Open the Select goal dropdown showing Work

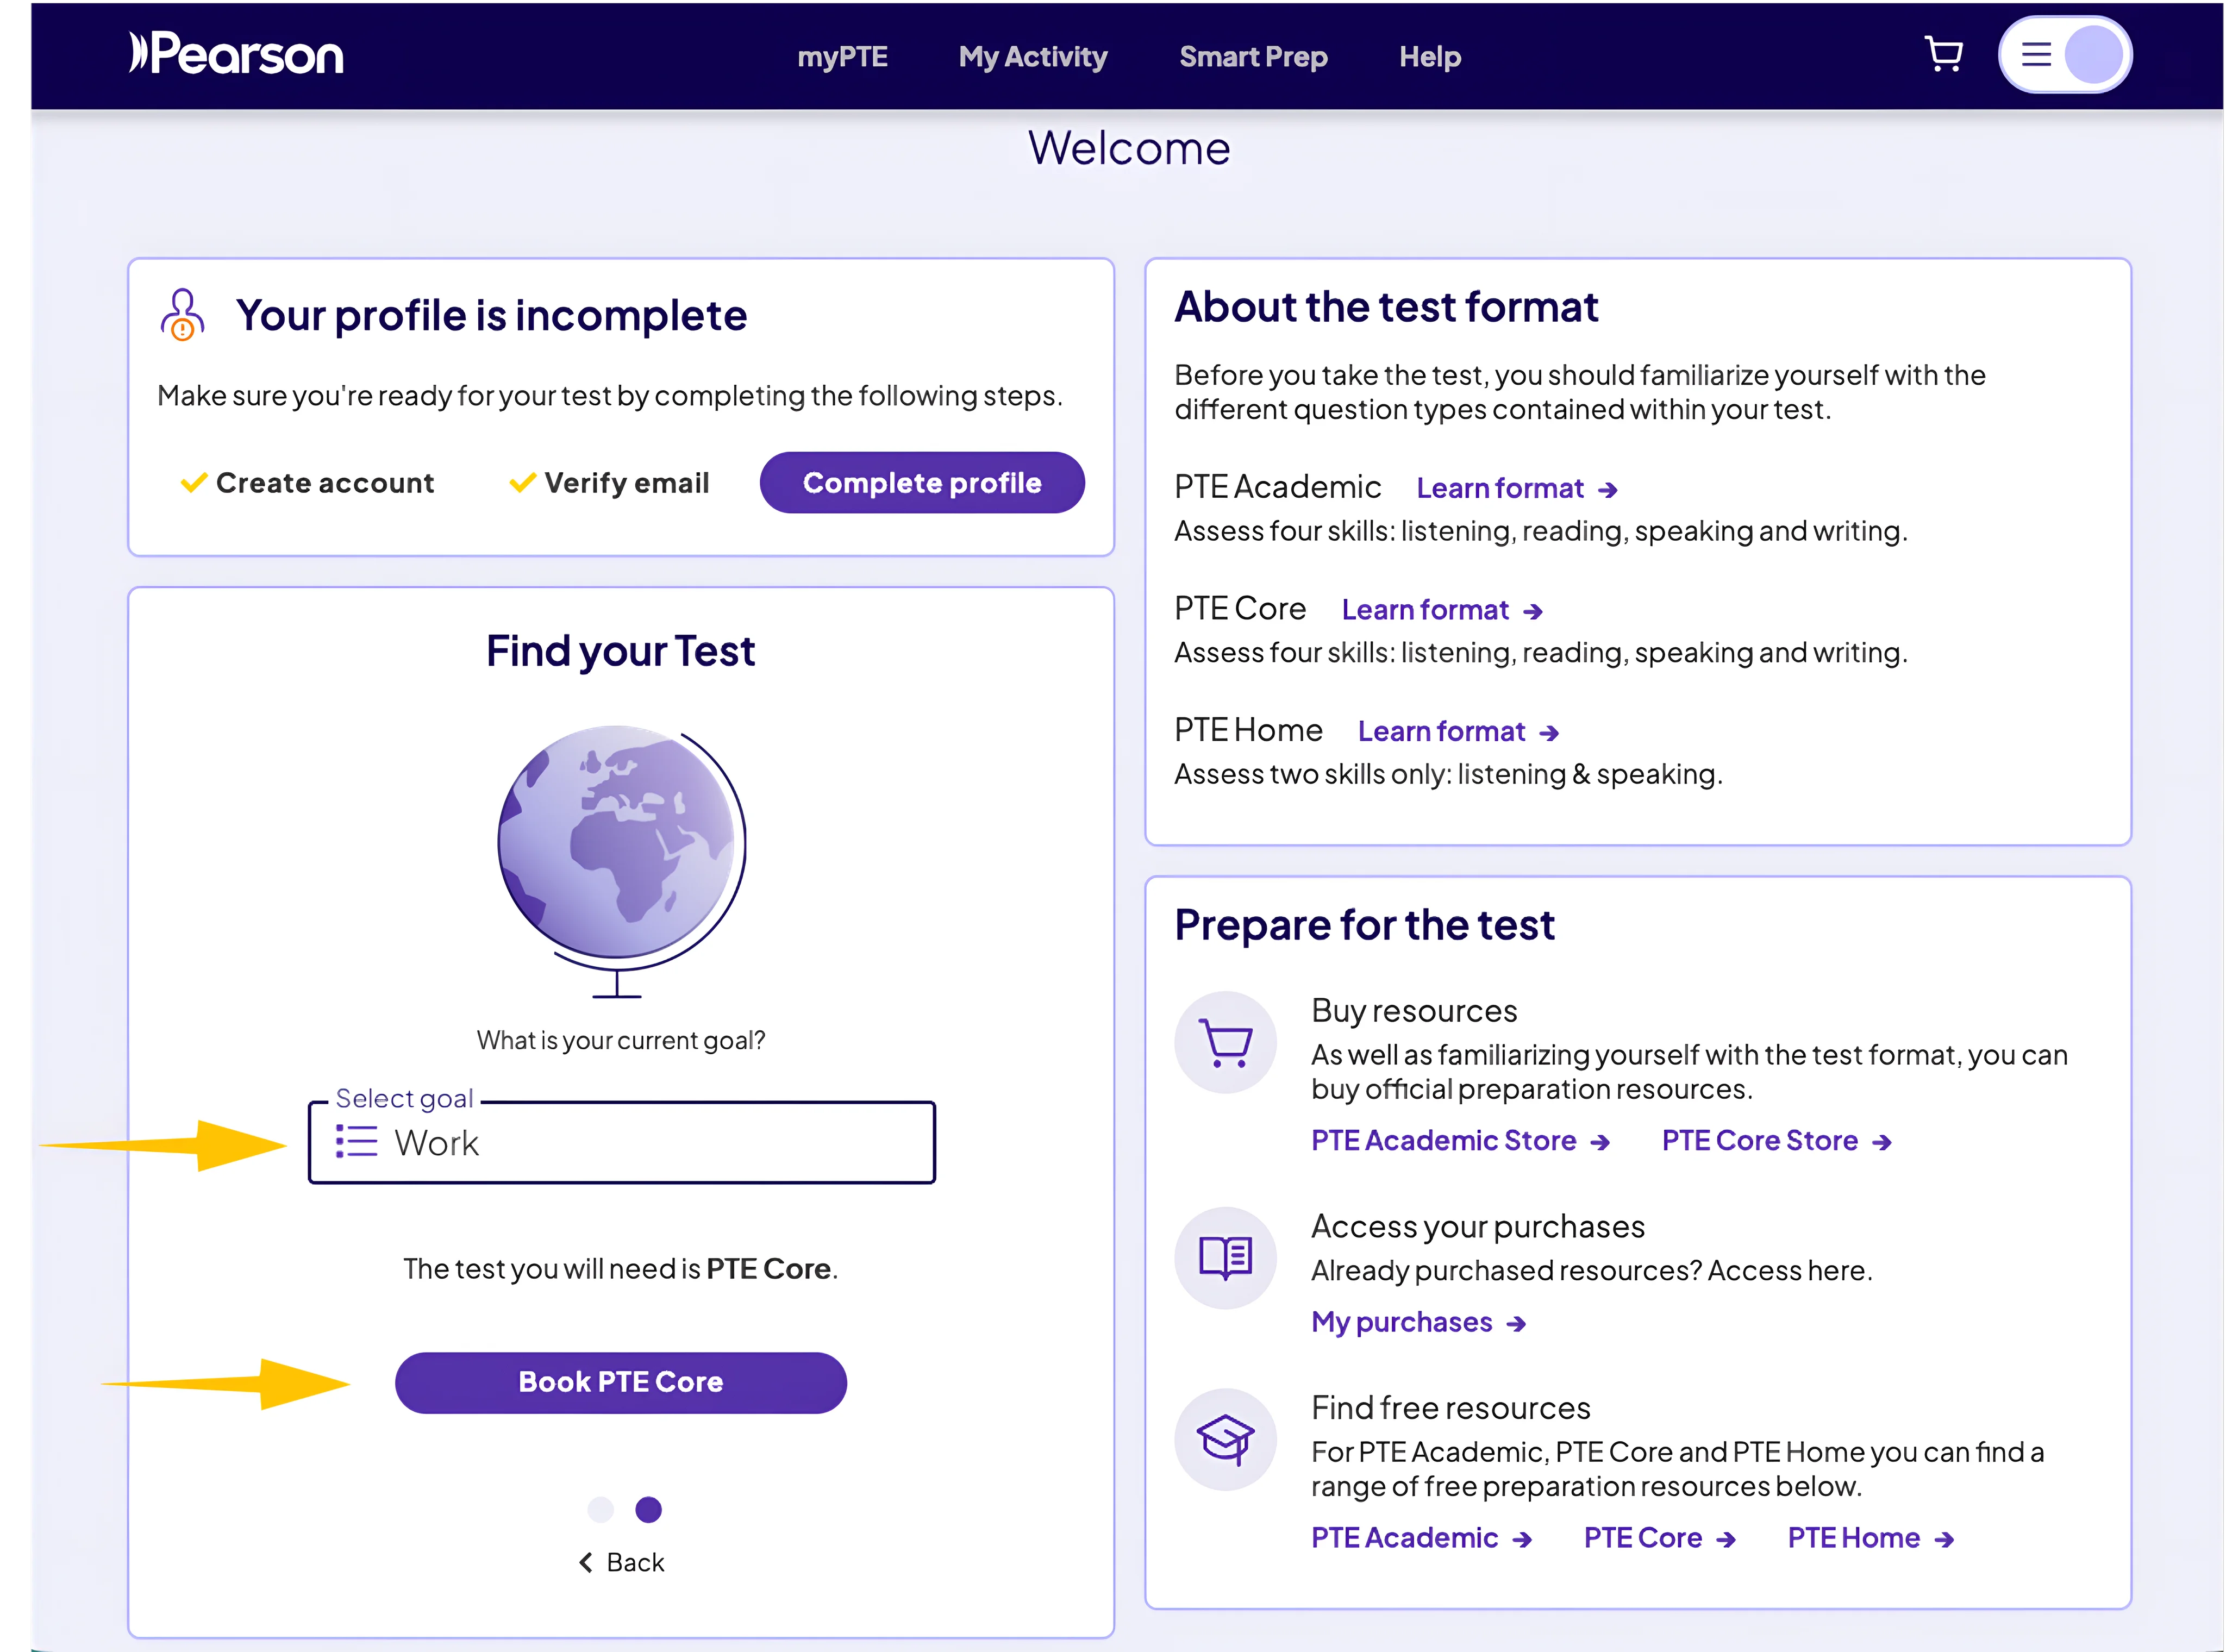click(x=621, y=1142)
